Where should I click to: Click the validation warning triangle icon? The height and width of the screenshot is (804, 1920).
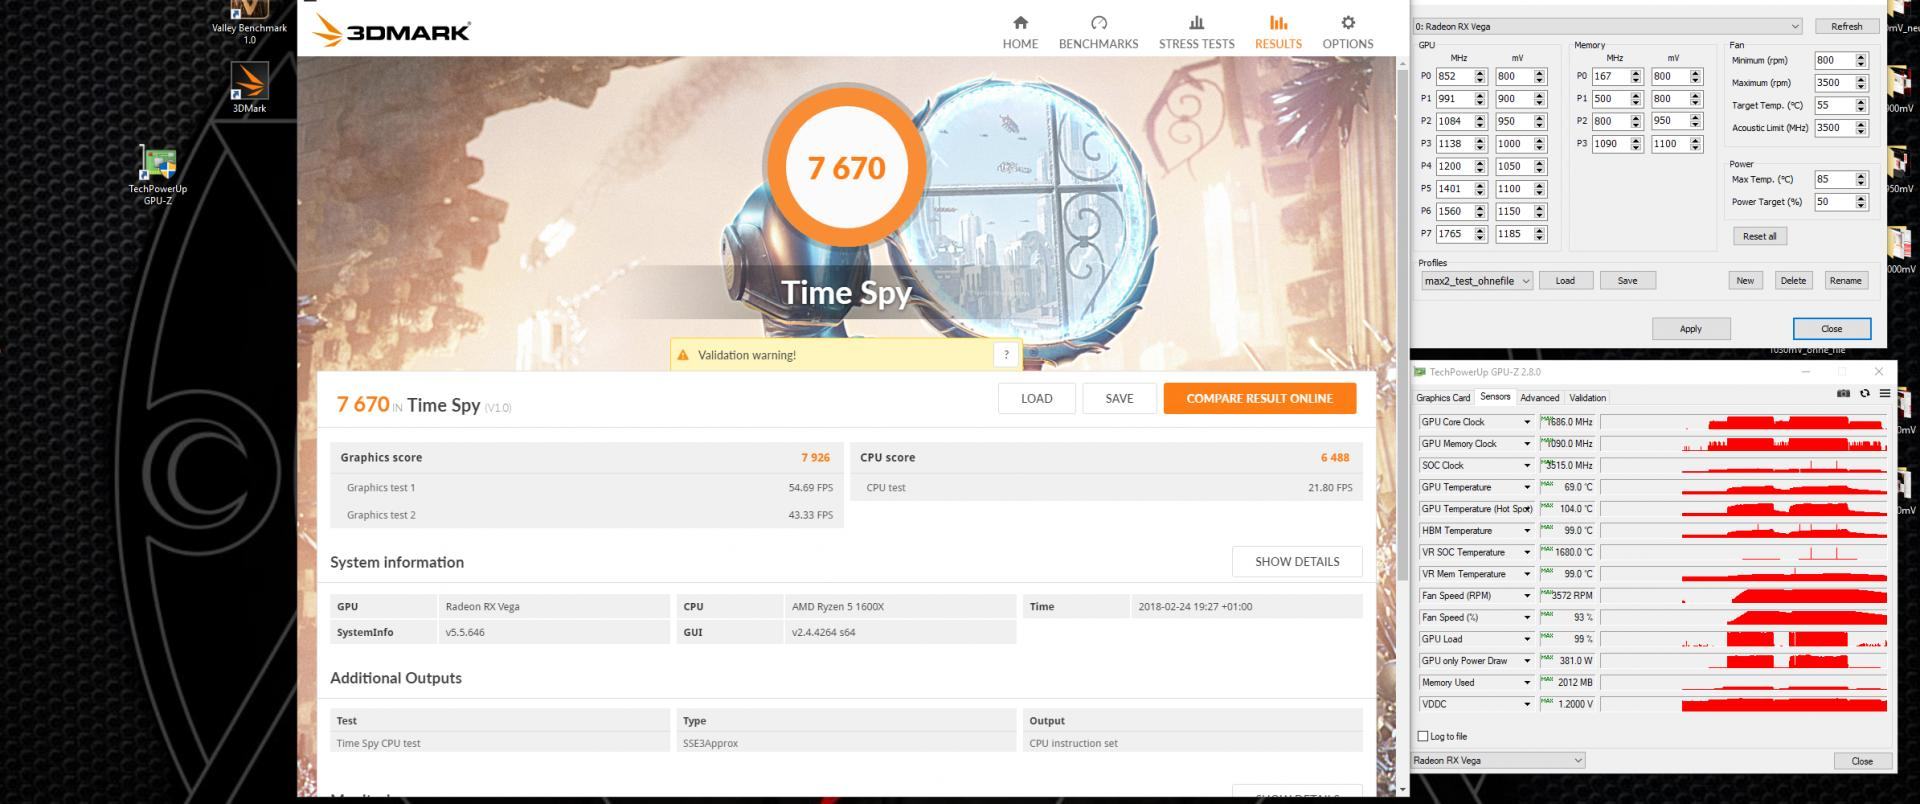click(683, 355)
